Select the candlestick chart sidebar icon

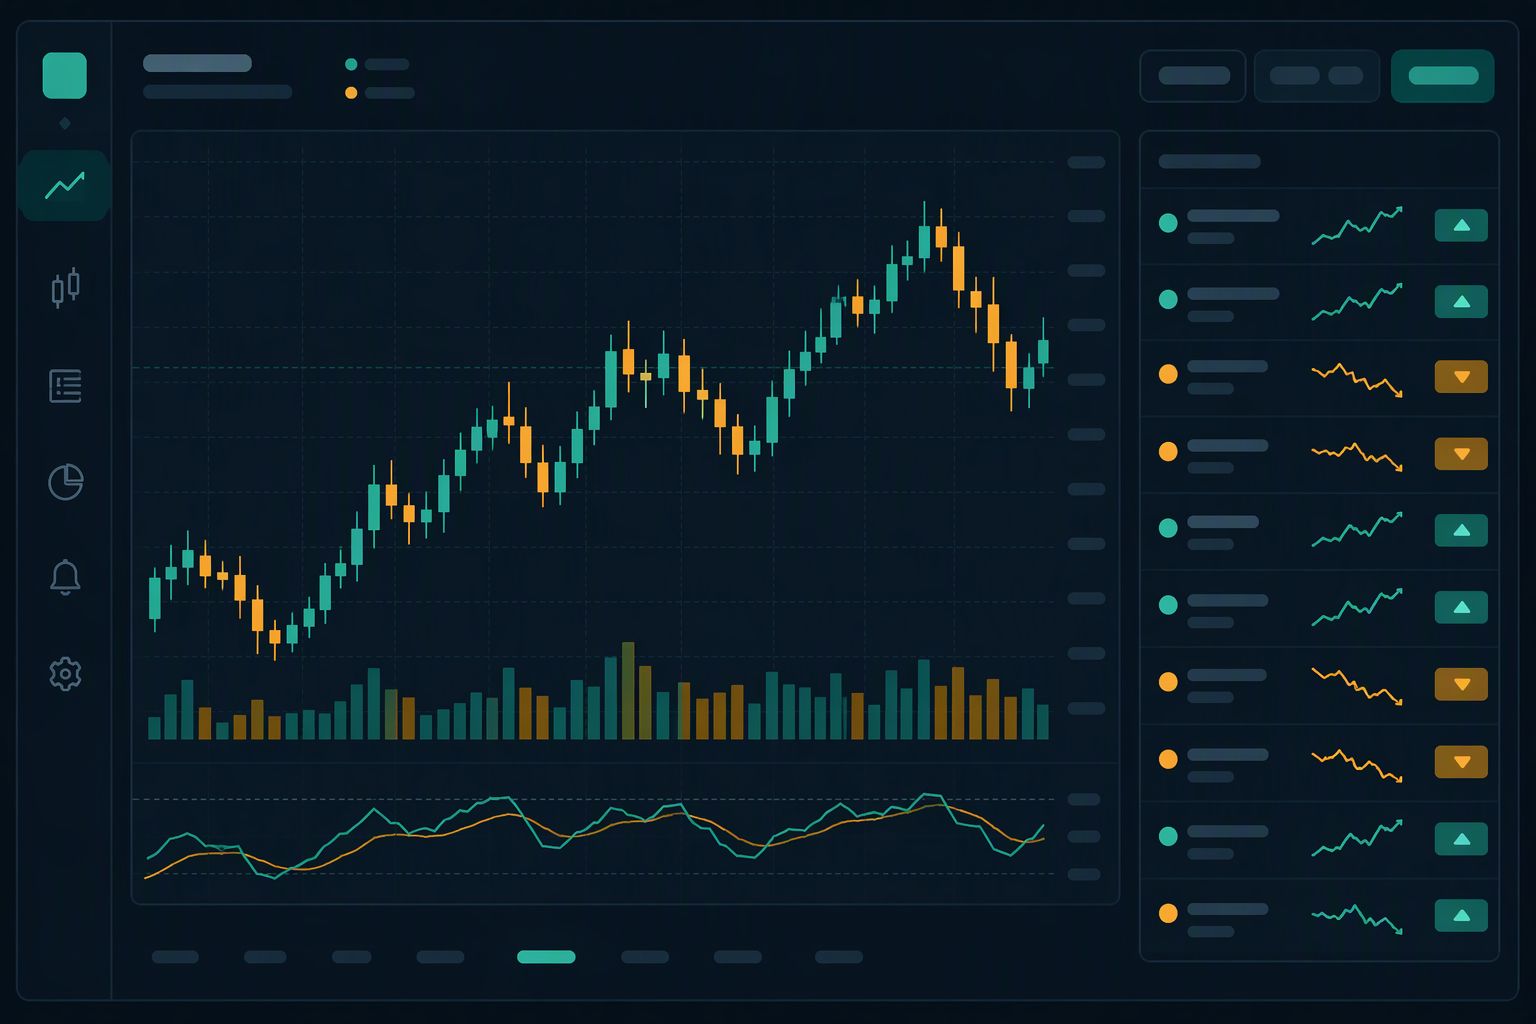65,288
